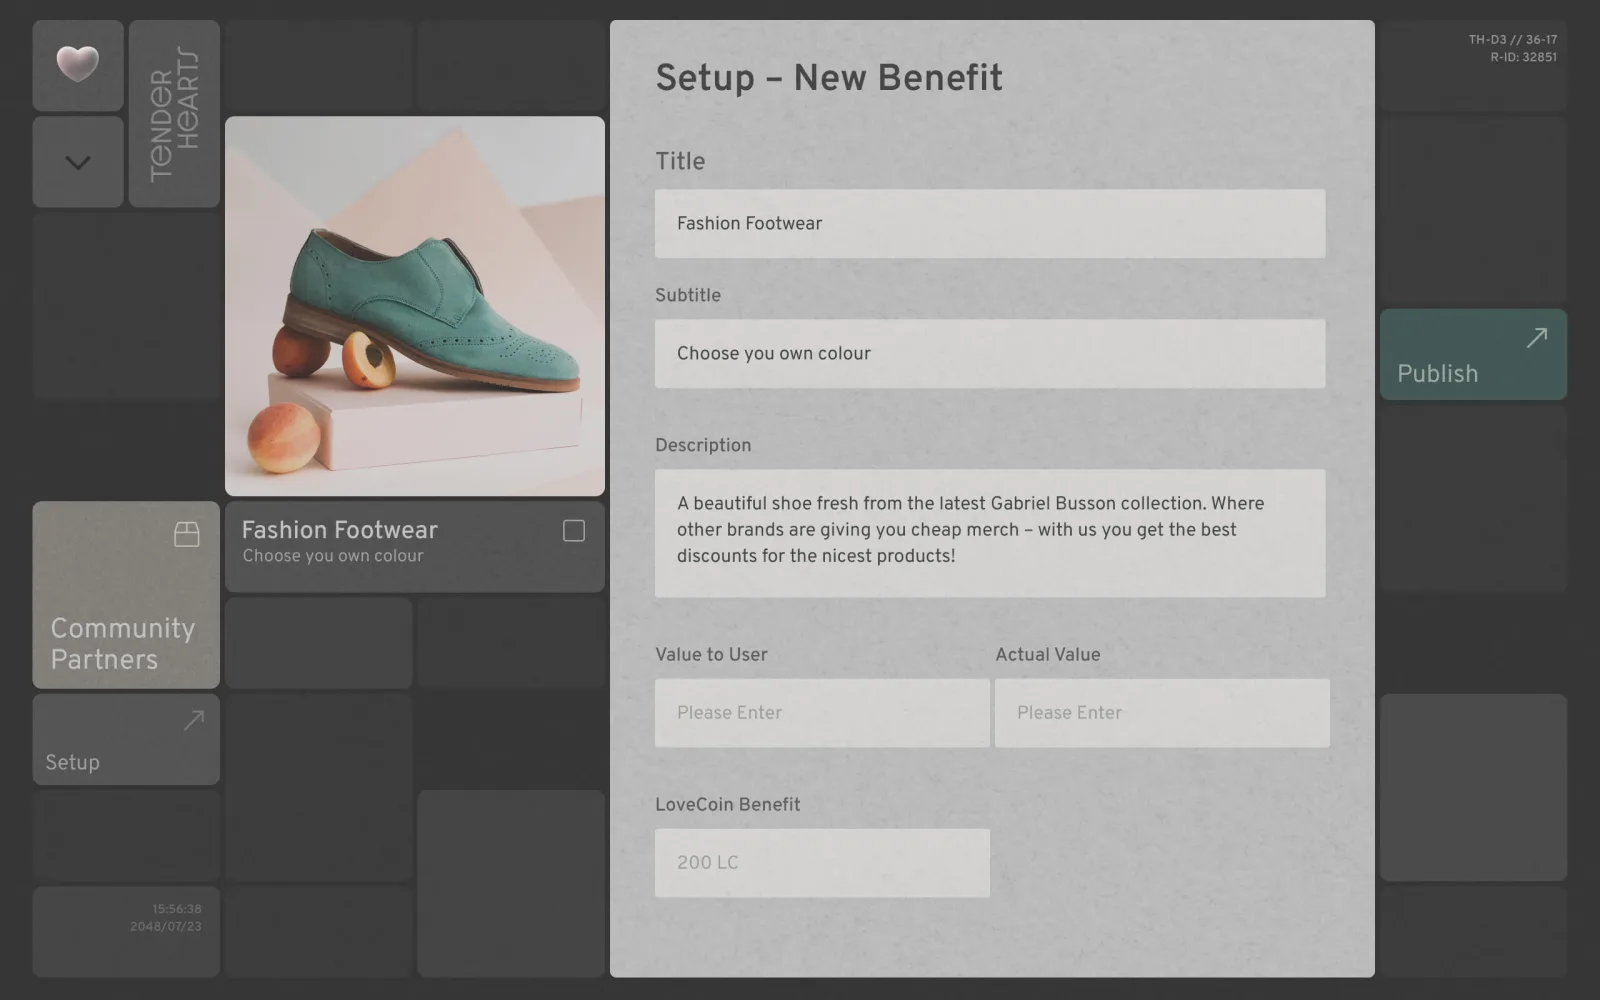Click the Tender Hearts logo
The width and height of the screenshot is (1600, 1000).
click(x=174, y=114)
